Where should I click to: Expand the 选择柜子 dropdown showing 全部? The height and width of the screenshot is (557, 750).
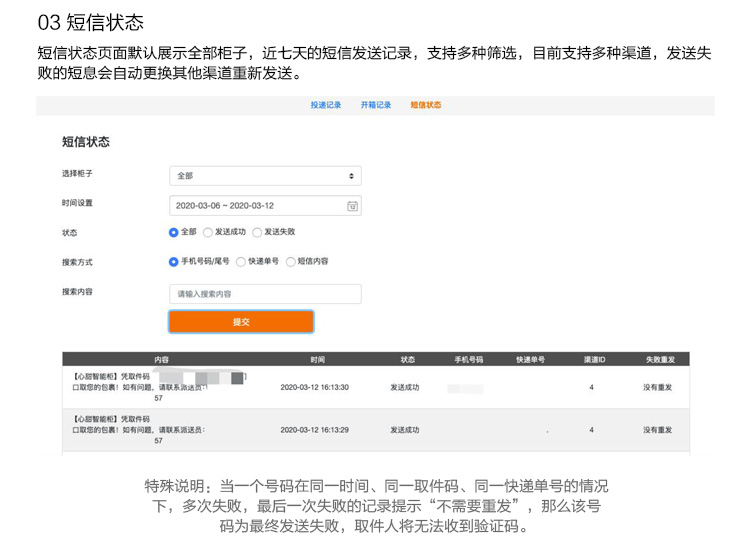pos(265,176)
